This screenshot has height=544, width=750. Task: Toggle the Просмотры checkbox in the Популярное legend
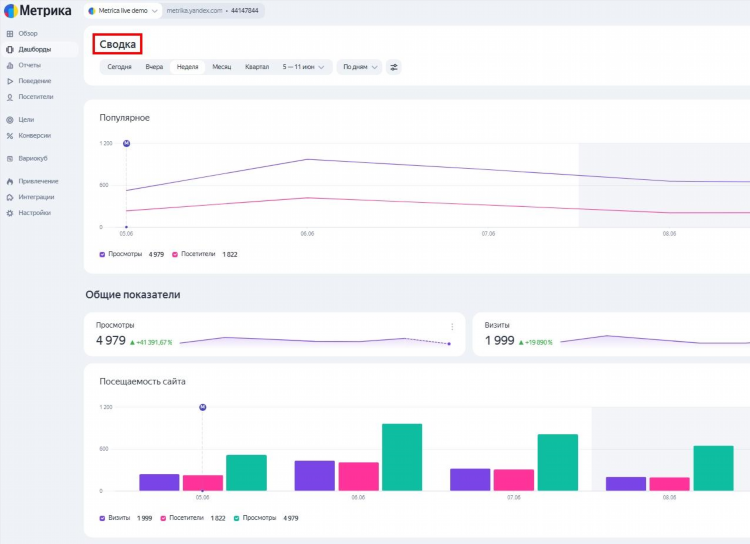102,255
